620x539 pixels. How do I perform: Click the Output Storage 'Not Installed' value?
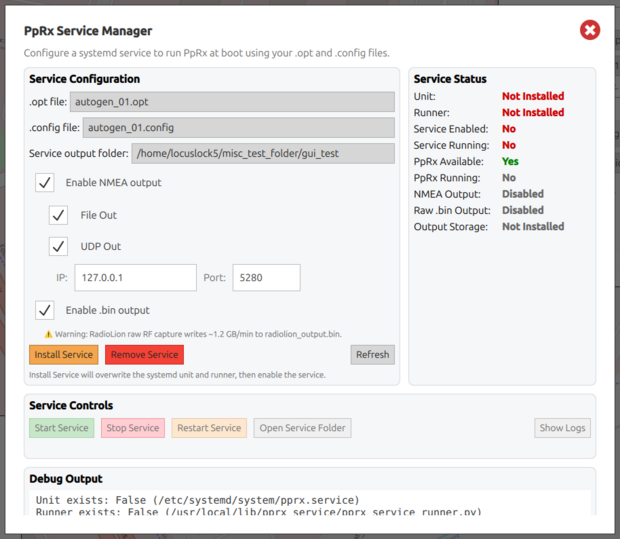coord(533,227)
